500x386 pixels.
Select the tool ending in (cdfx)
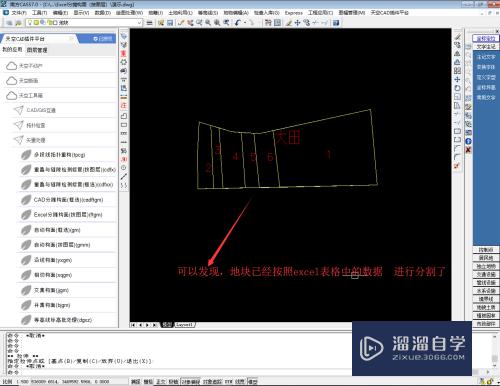point(67,170)
